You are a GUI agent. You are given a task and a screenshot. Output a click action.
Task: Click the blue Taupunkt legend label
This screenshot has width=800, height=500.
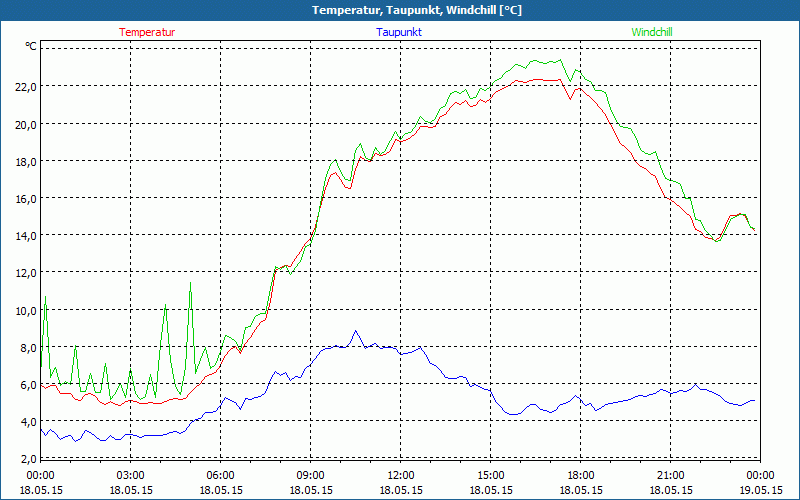[399, 32]
